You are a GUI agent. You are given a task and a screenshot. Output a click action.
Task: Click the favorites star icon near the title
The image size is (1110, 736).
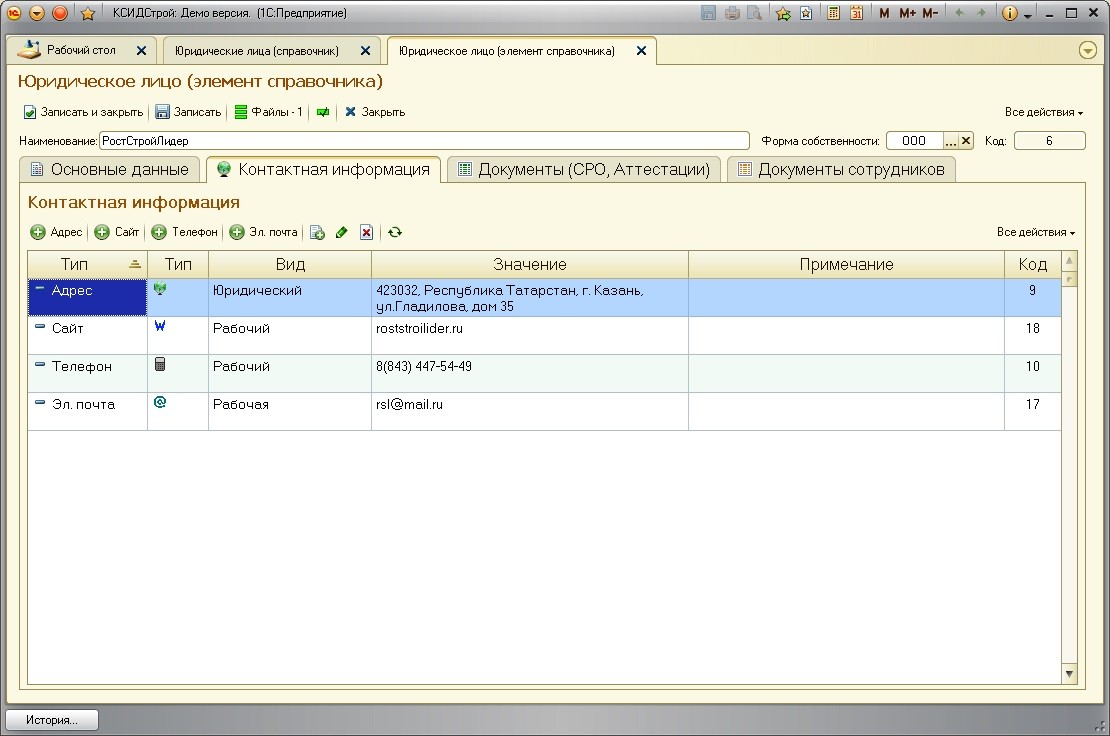click(87, 13)
